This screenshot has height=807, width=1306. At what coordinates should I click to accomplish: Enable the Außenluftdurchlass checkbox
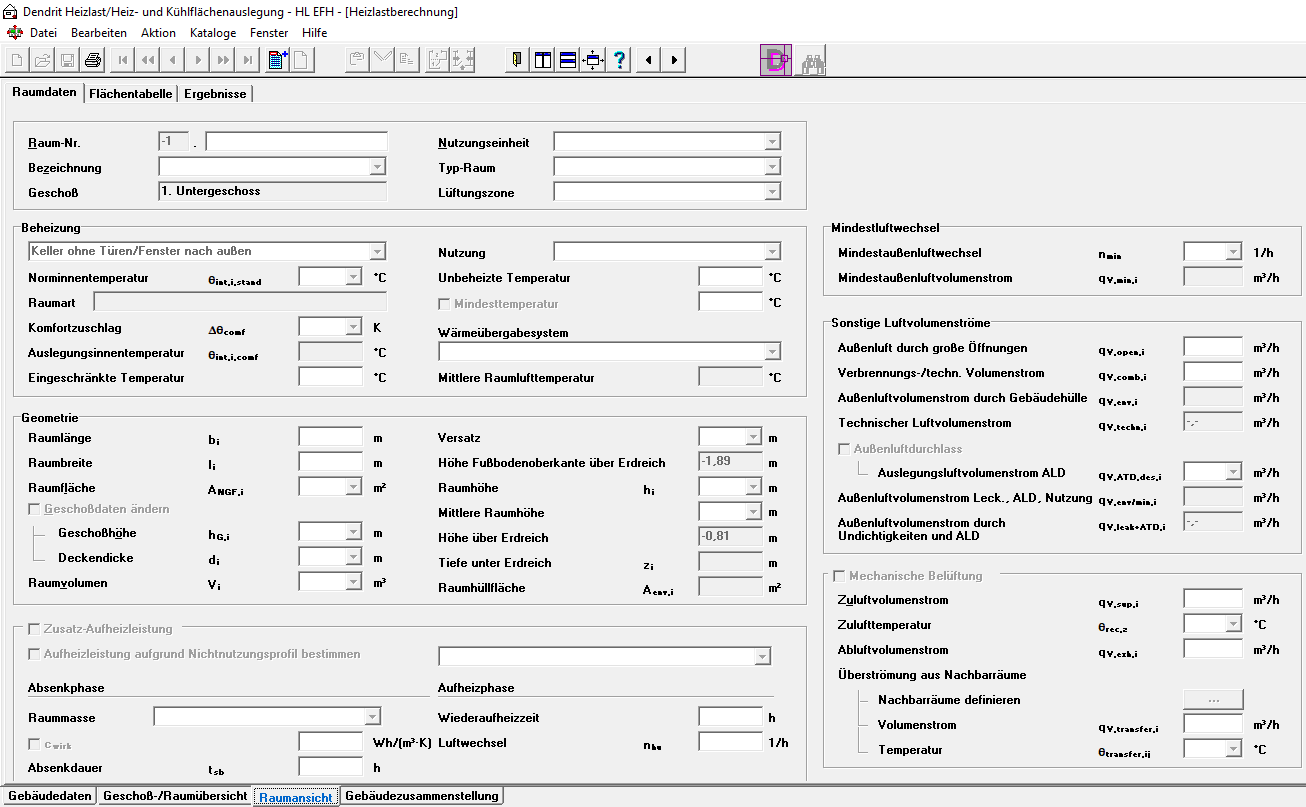[x=844, y=449]
